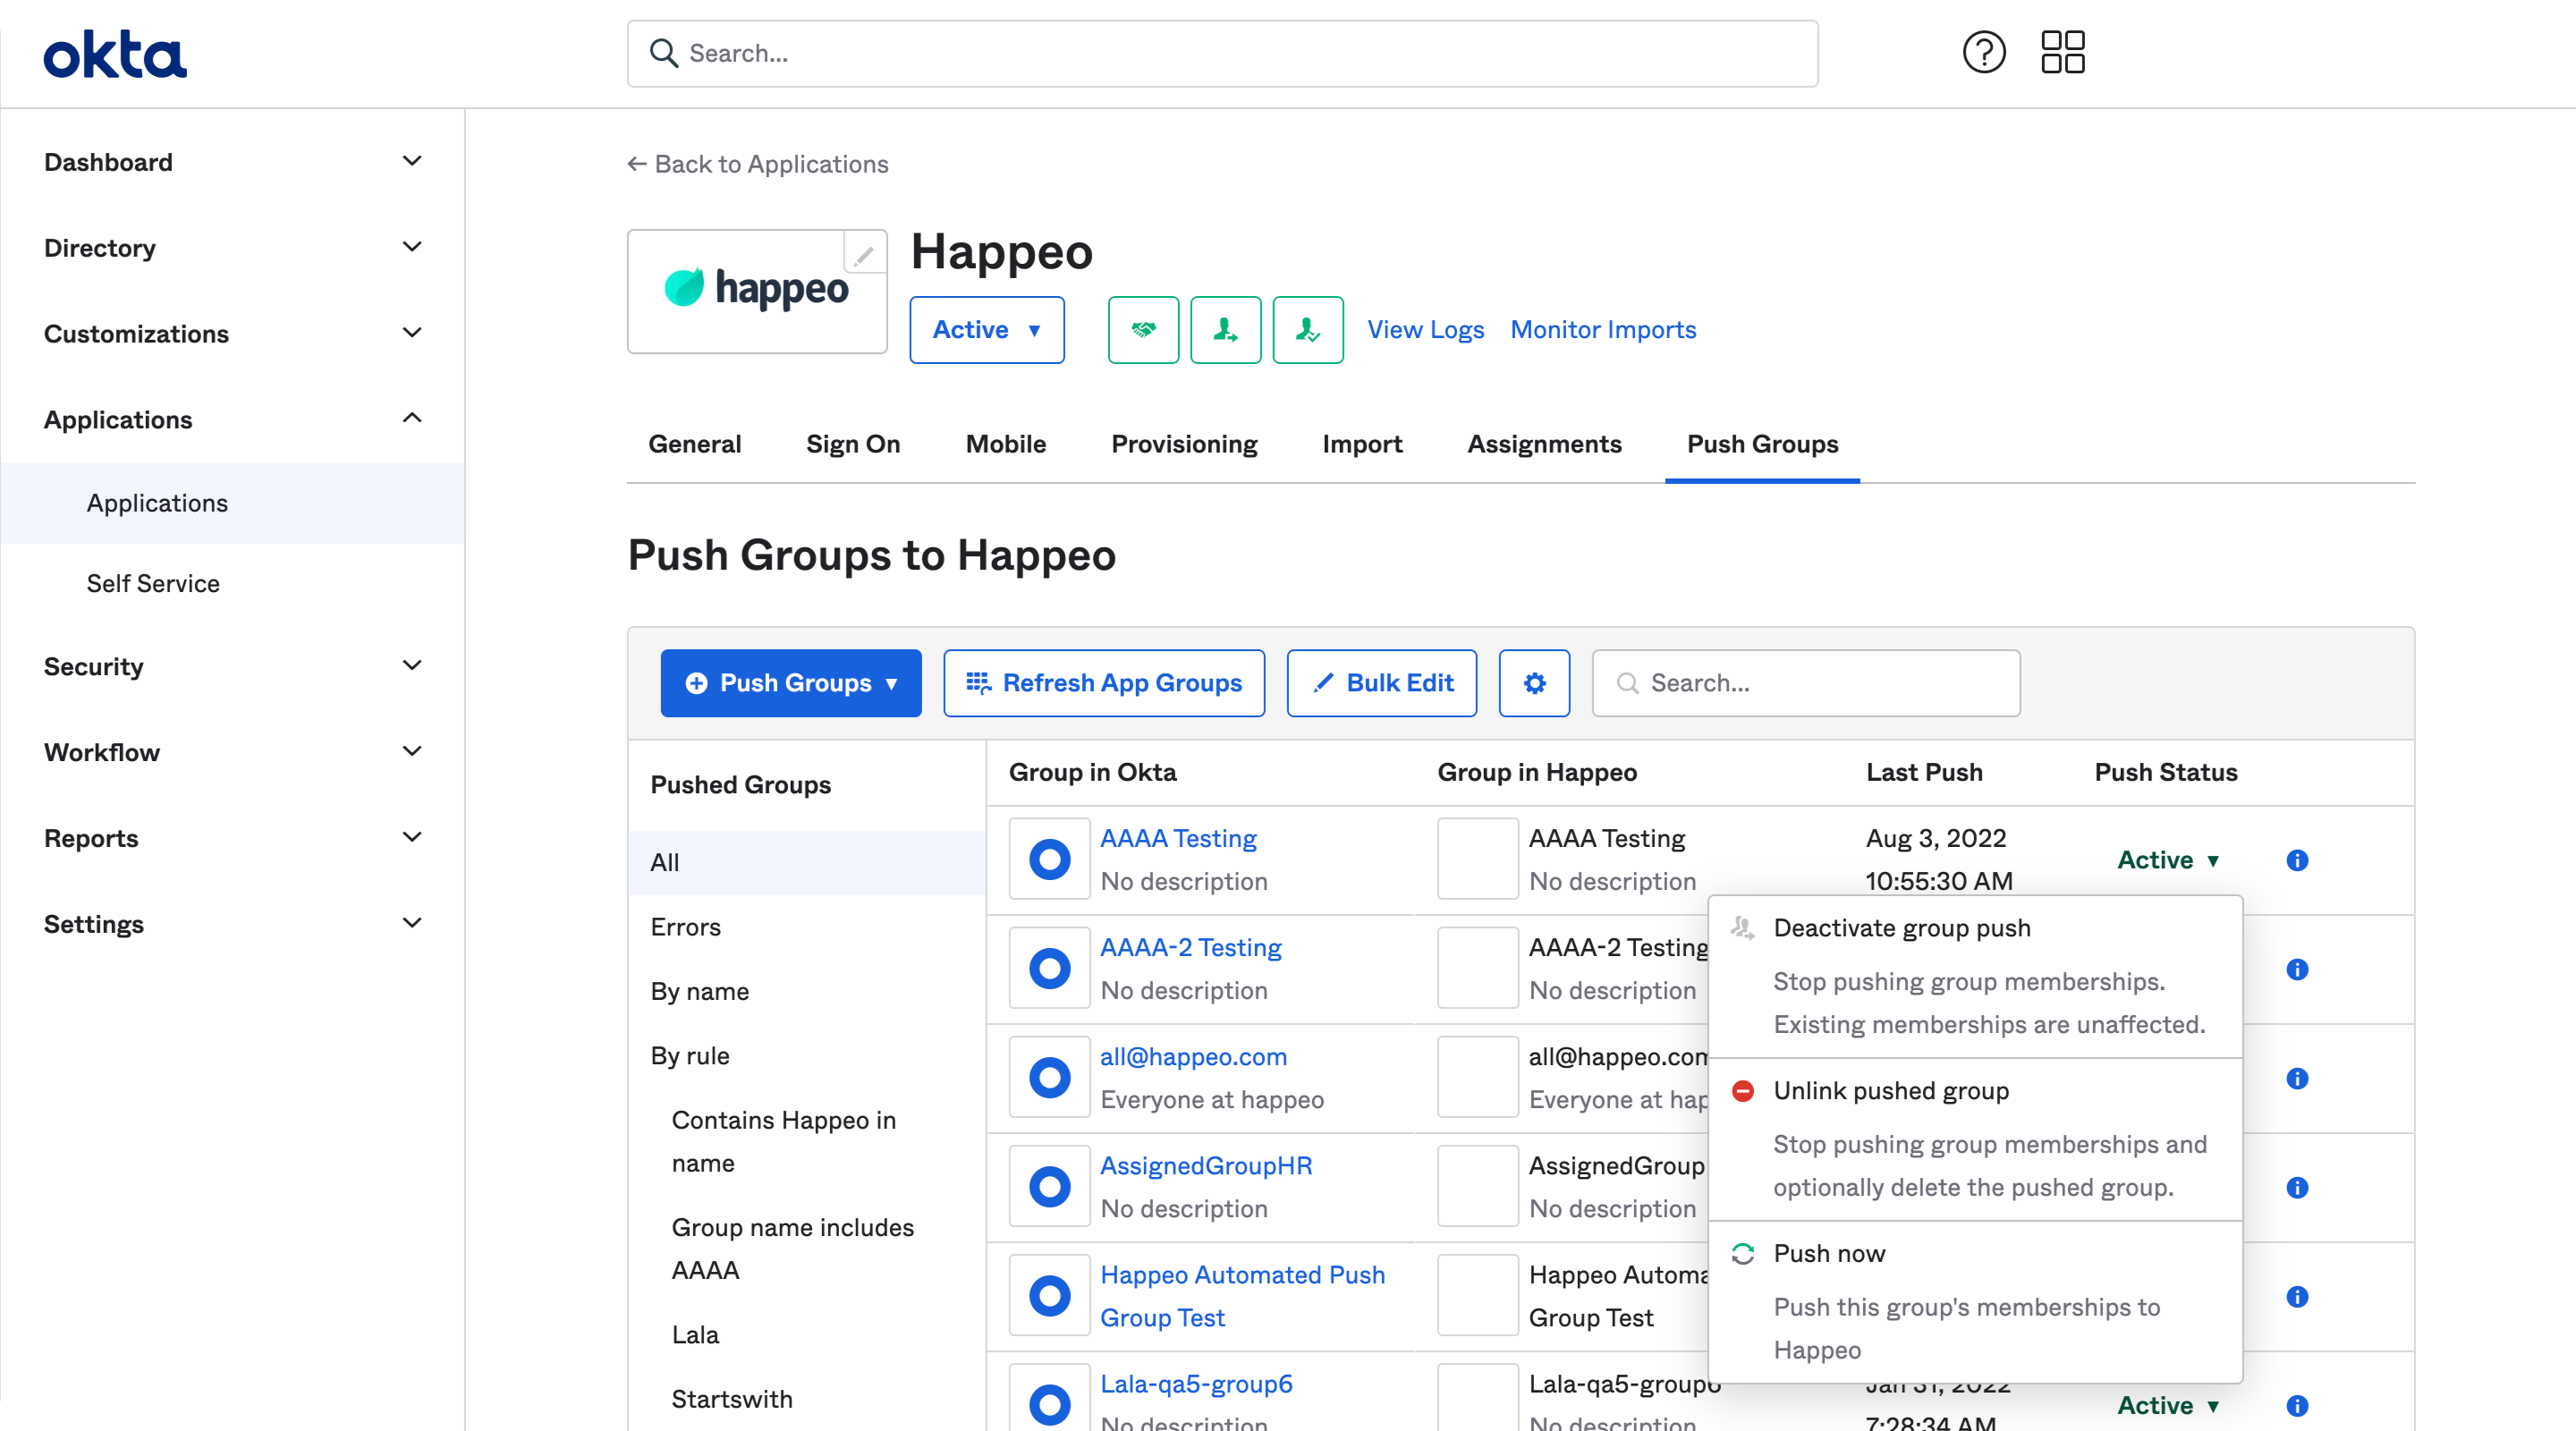Select the Group name includes AAAA rule

pos(806,1248)
